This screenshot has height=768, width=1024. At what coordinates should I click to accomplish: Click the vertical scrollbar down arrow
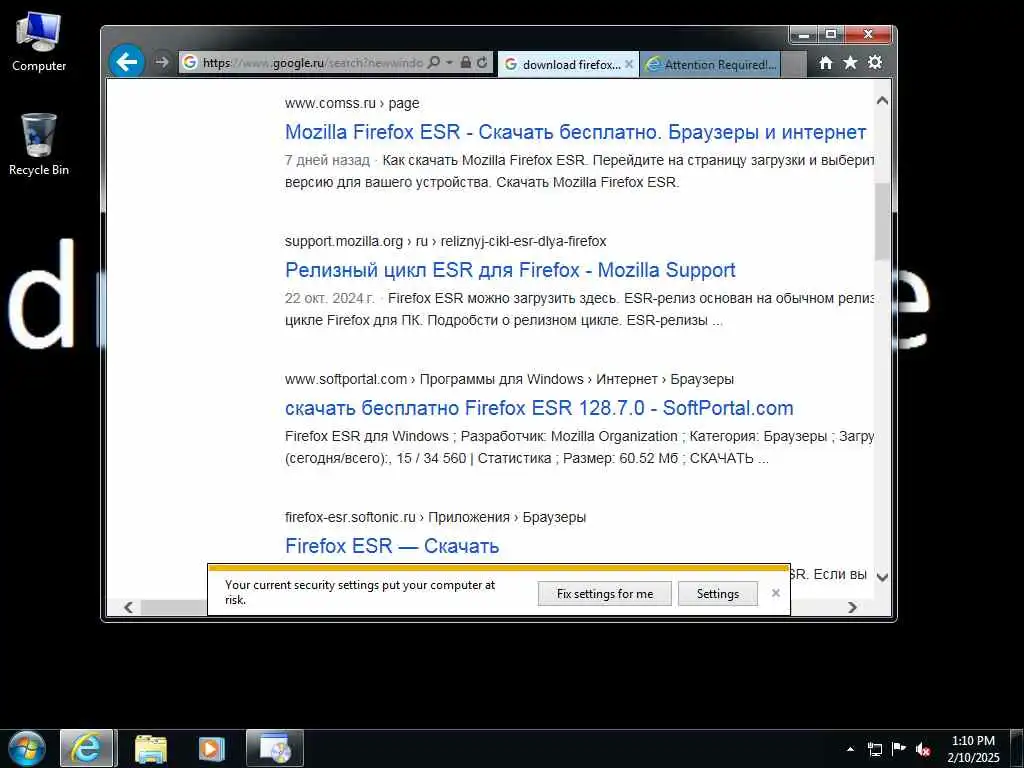[x=882, y=577]
